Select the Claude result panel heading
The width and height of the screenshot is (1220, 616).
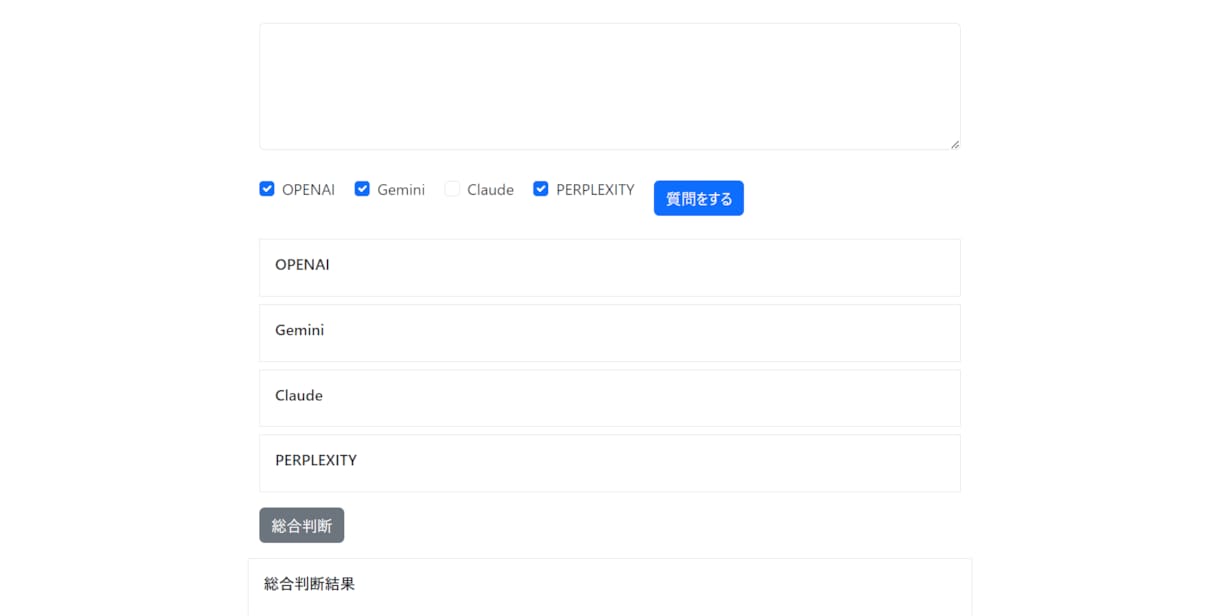(298, 395)
